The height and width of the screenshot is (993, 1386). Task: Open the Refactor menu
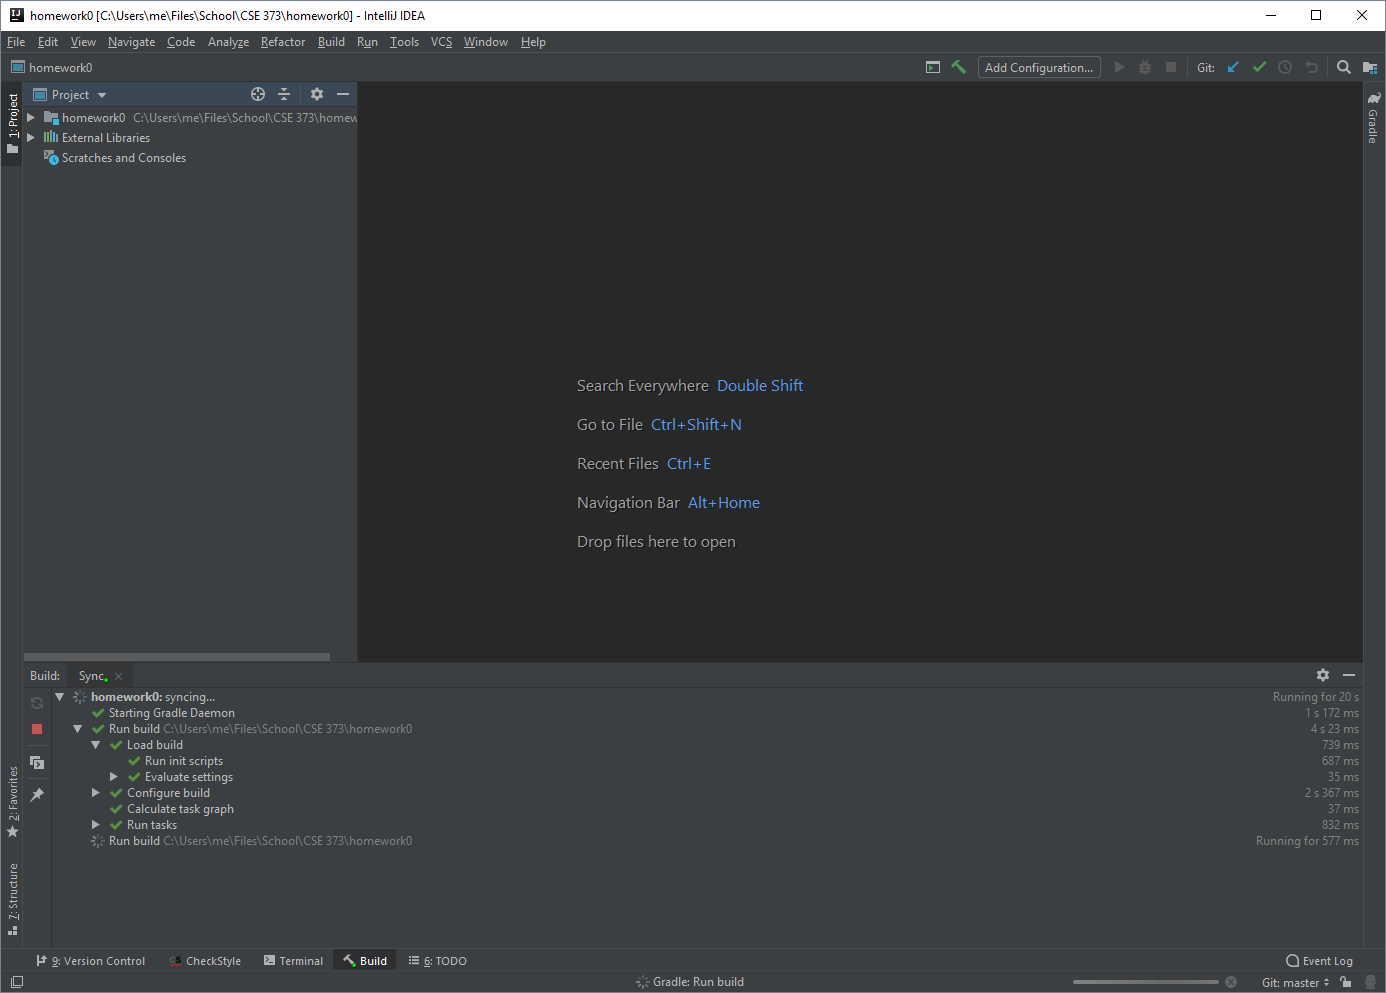tap(282, 42)
